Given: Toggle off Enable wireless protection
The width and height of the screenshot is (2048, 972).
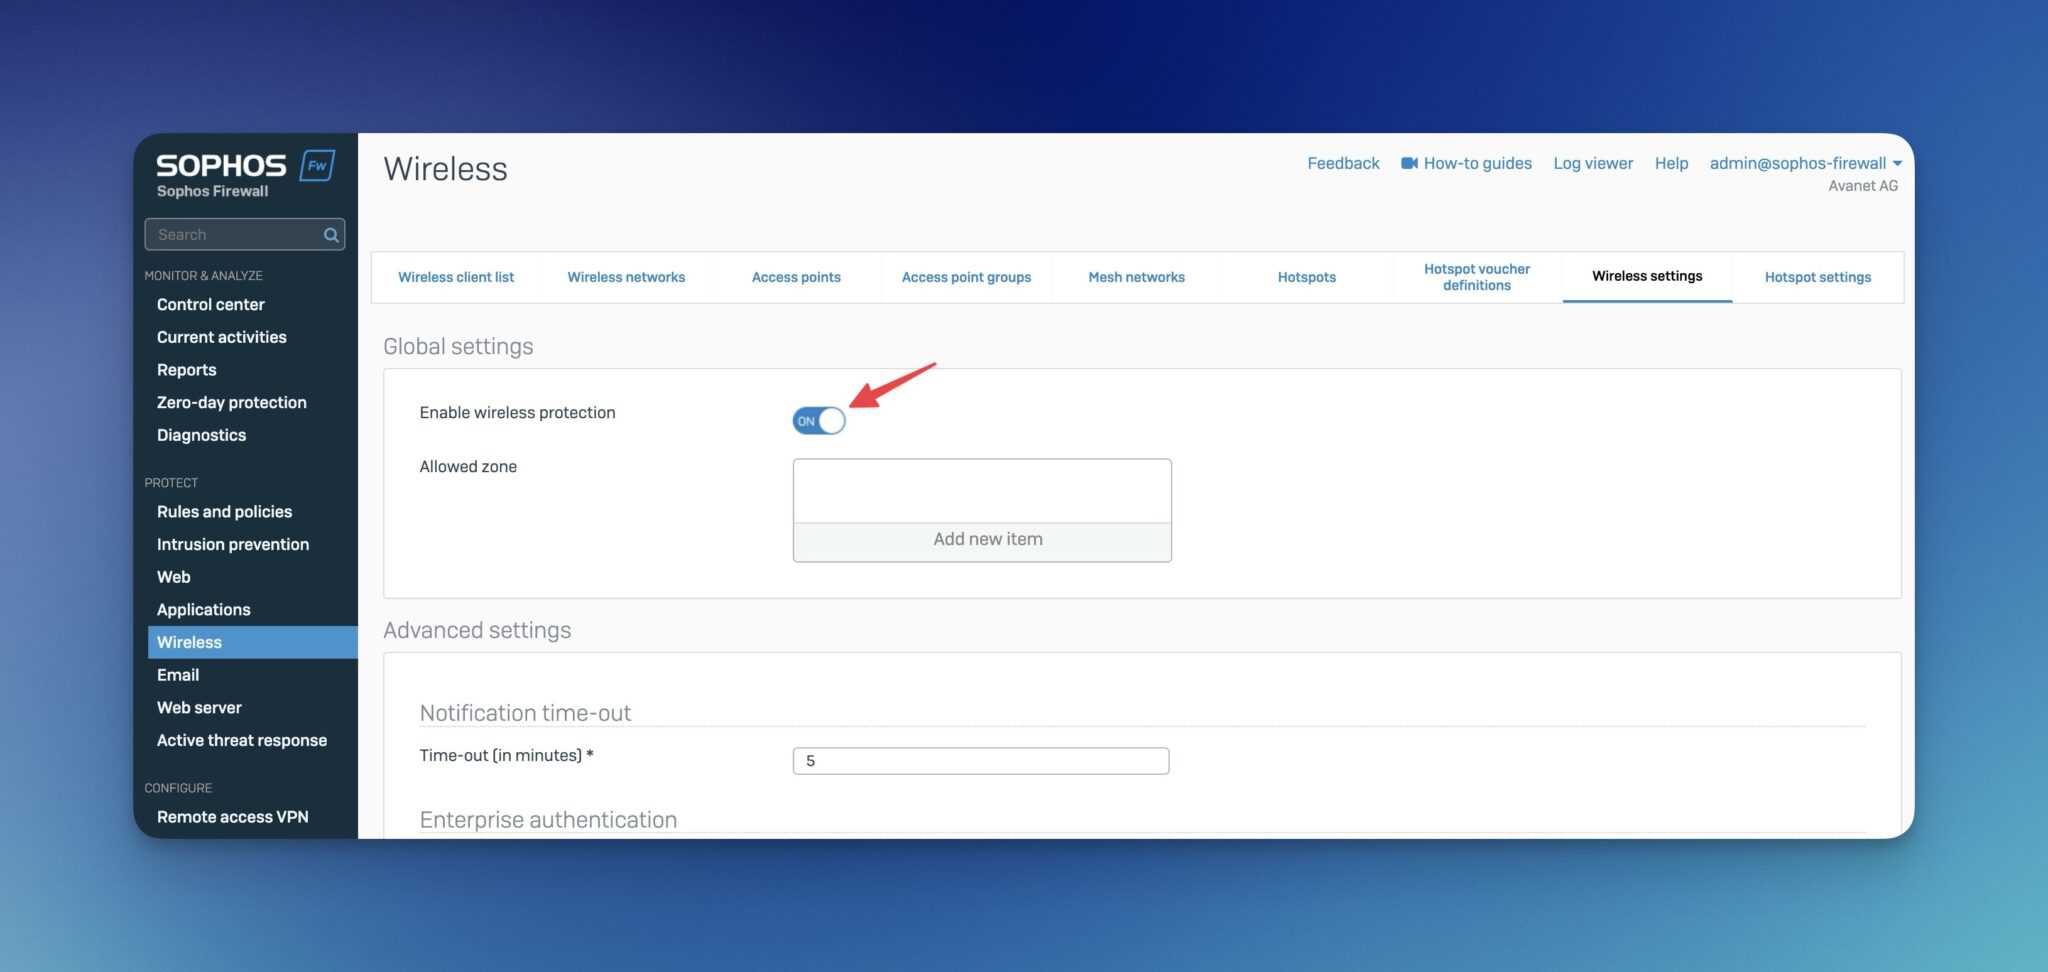Looking at the screenshot, I should click(818, 420).
